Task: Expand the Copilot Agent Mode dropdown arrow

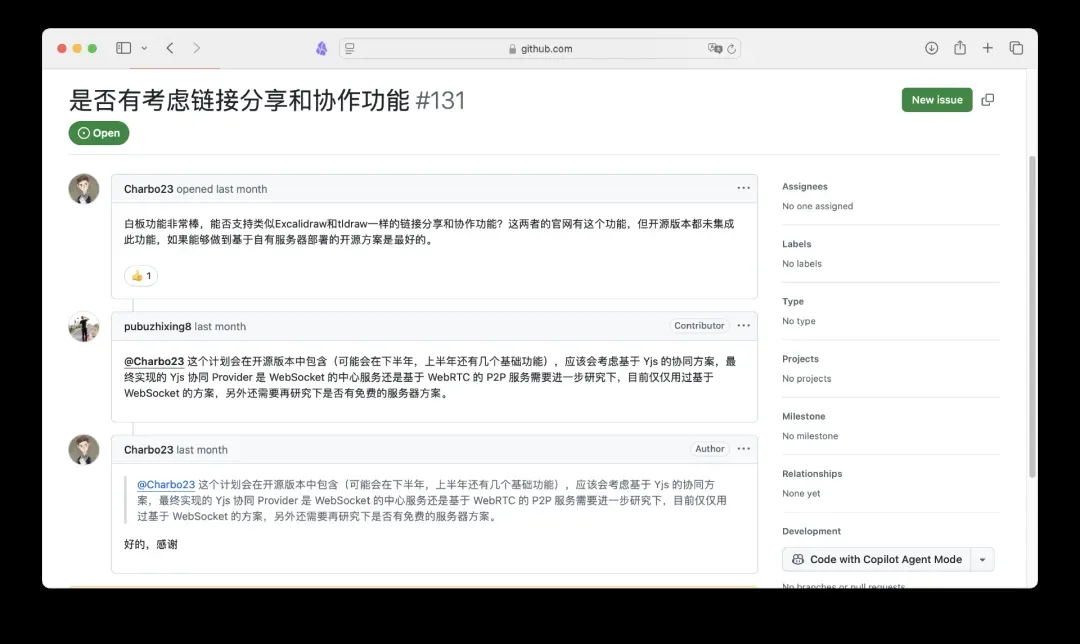Action: click(982, 560)
